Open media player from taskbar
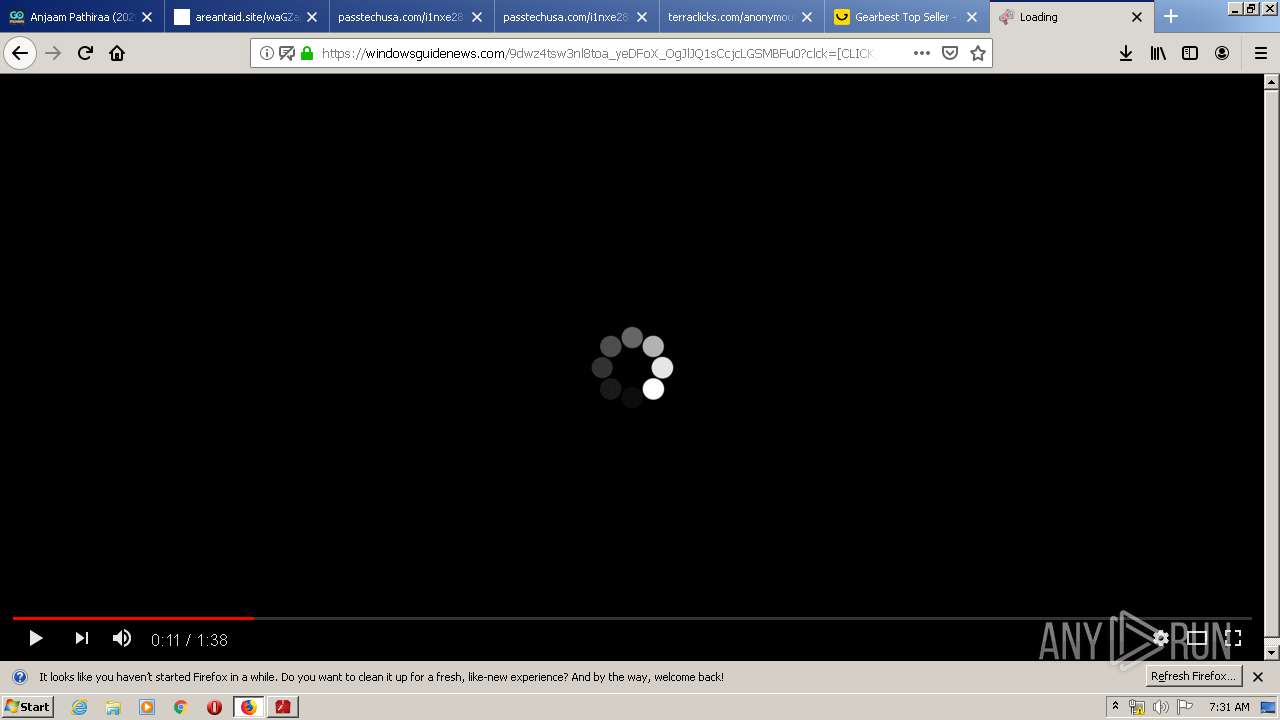Screen dimensions: 1280x720 pyautogui.click(x=147, y=707)
